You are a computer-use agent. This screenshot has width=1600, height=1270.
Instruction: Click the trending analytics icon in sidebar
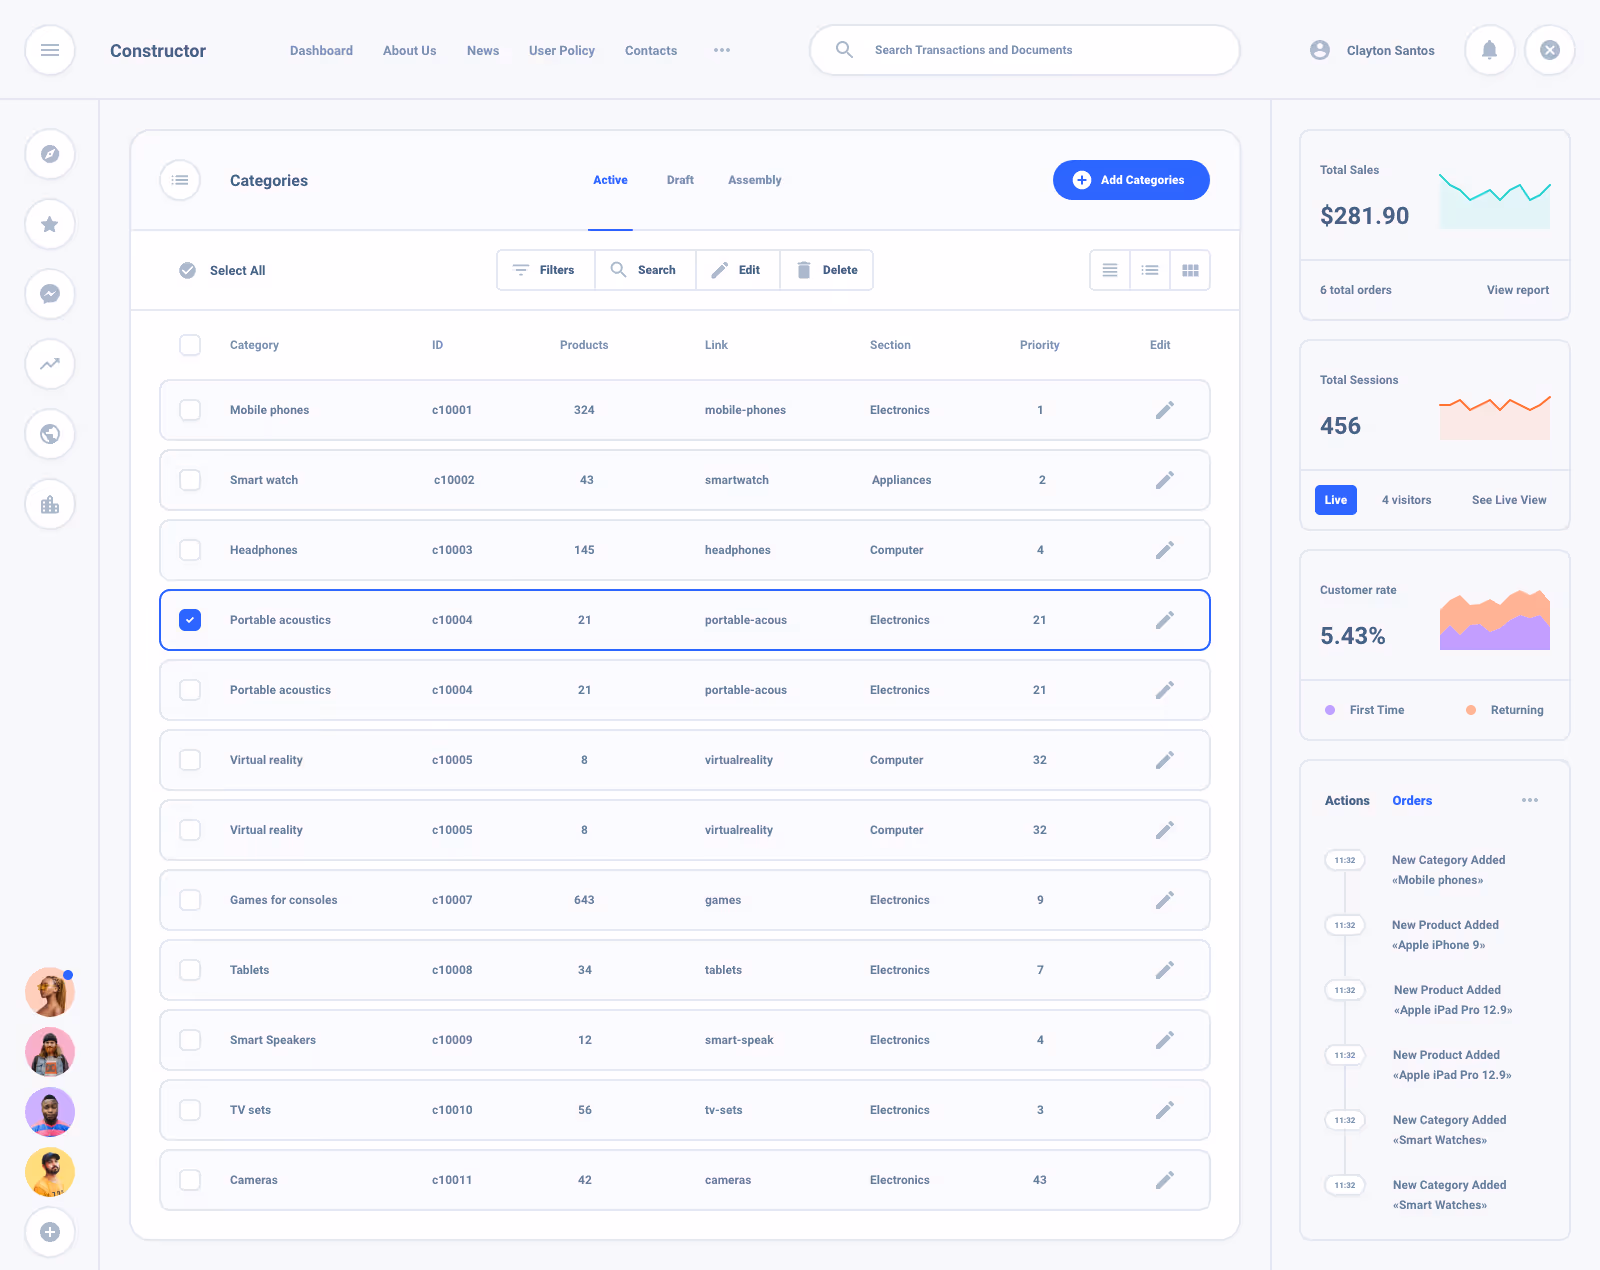point(49,364)
